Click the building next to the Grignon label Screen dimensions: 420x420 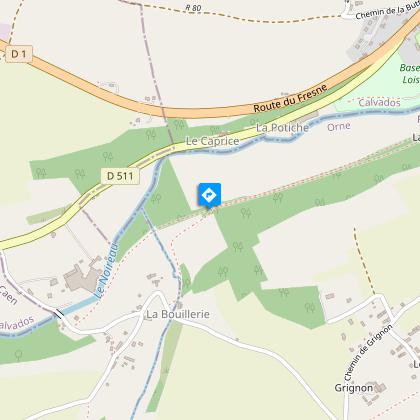[380, 388]
